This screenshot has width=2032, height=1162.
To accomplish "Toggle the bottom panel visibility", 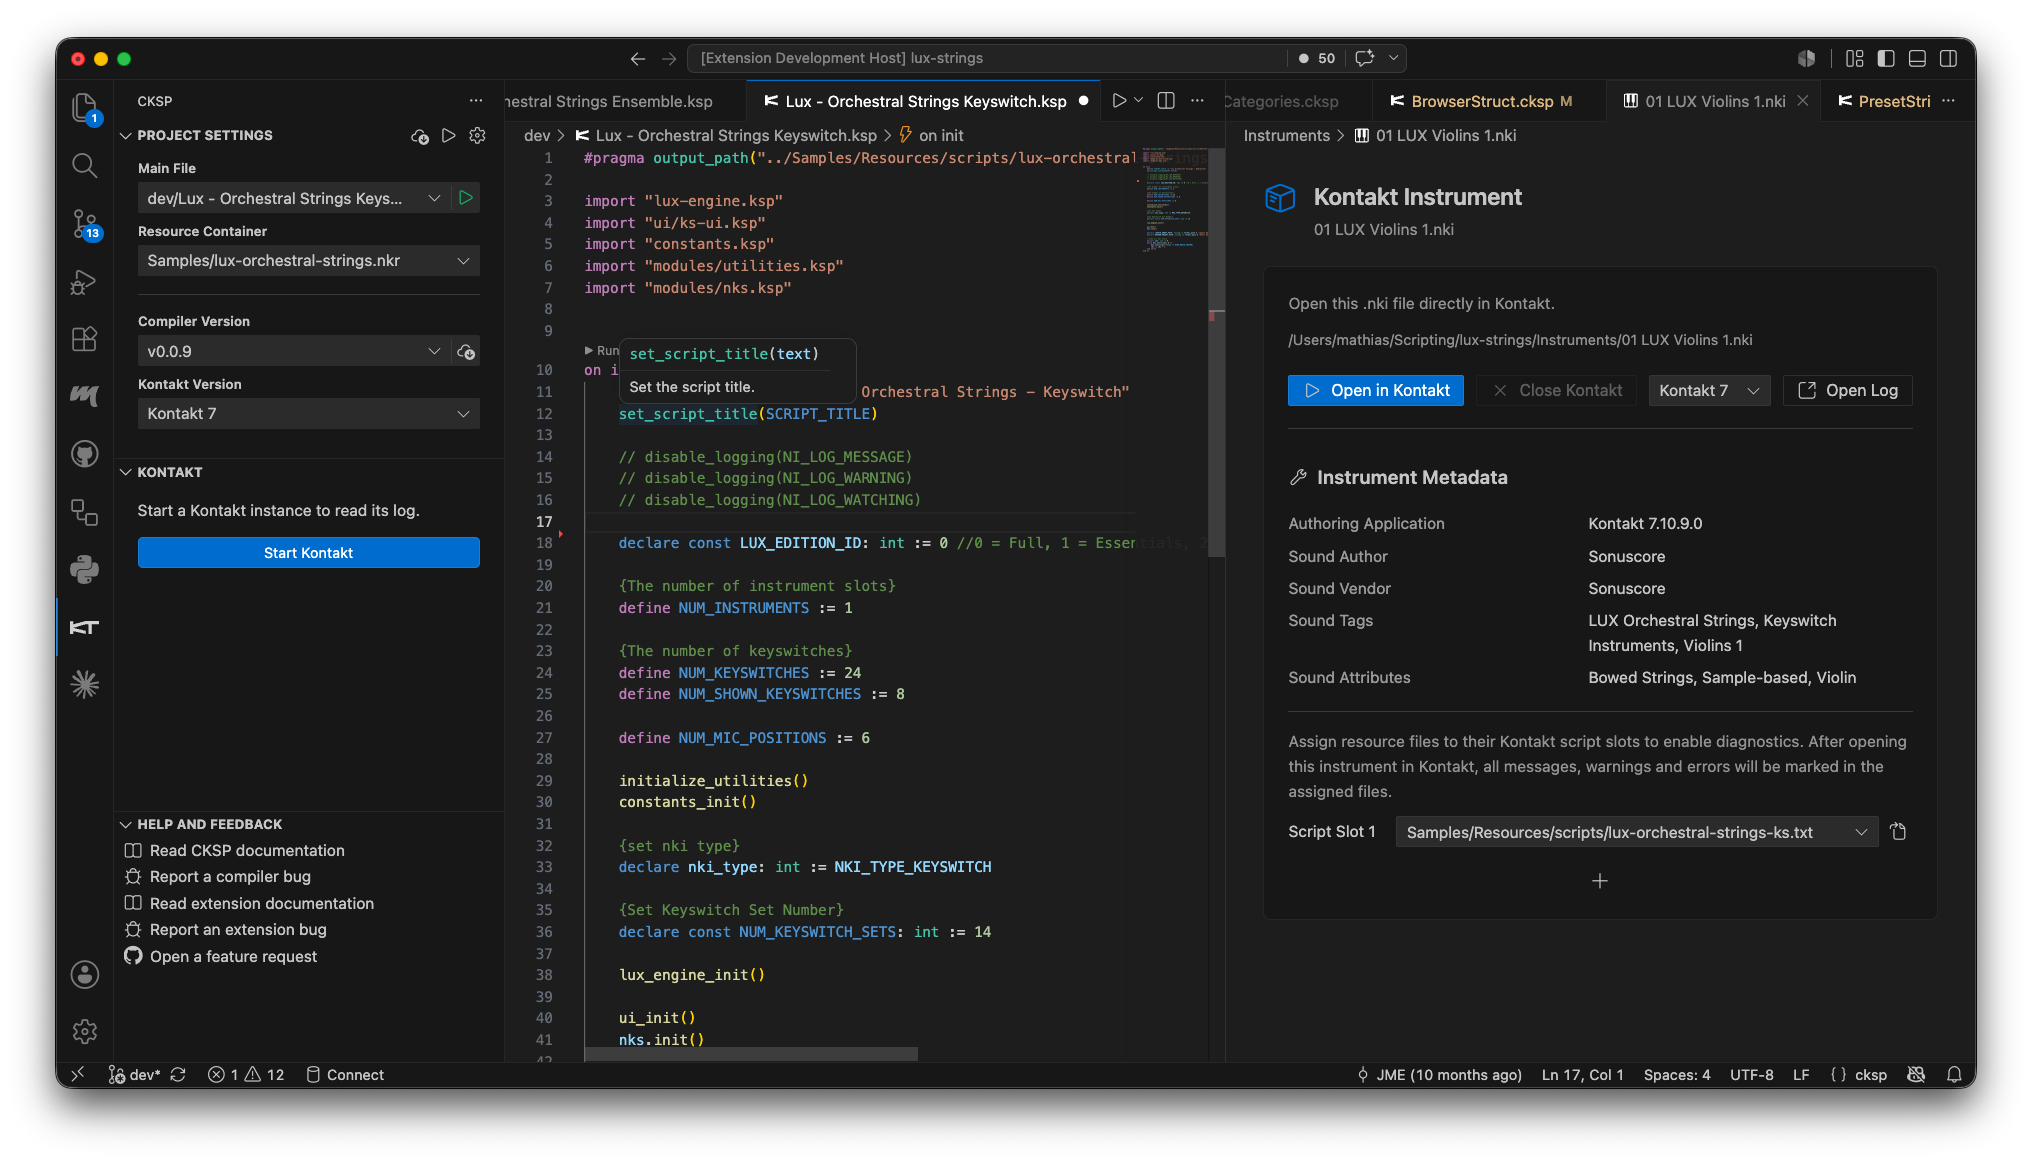I will (x=1917, y=59).
